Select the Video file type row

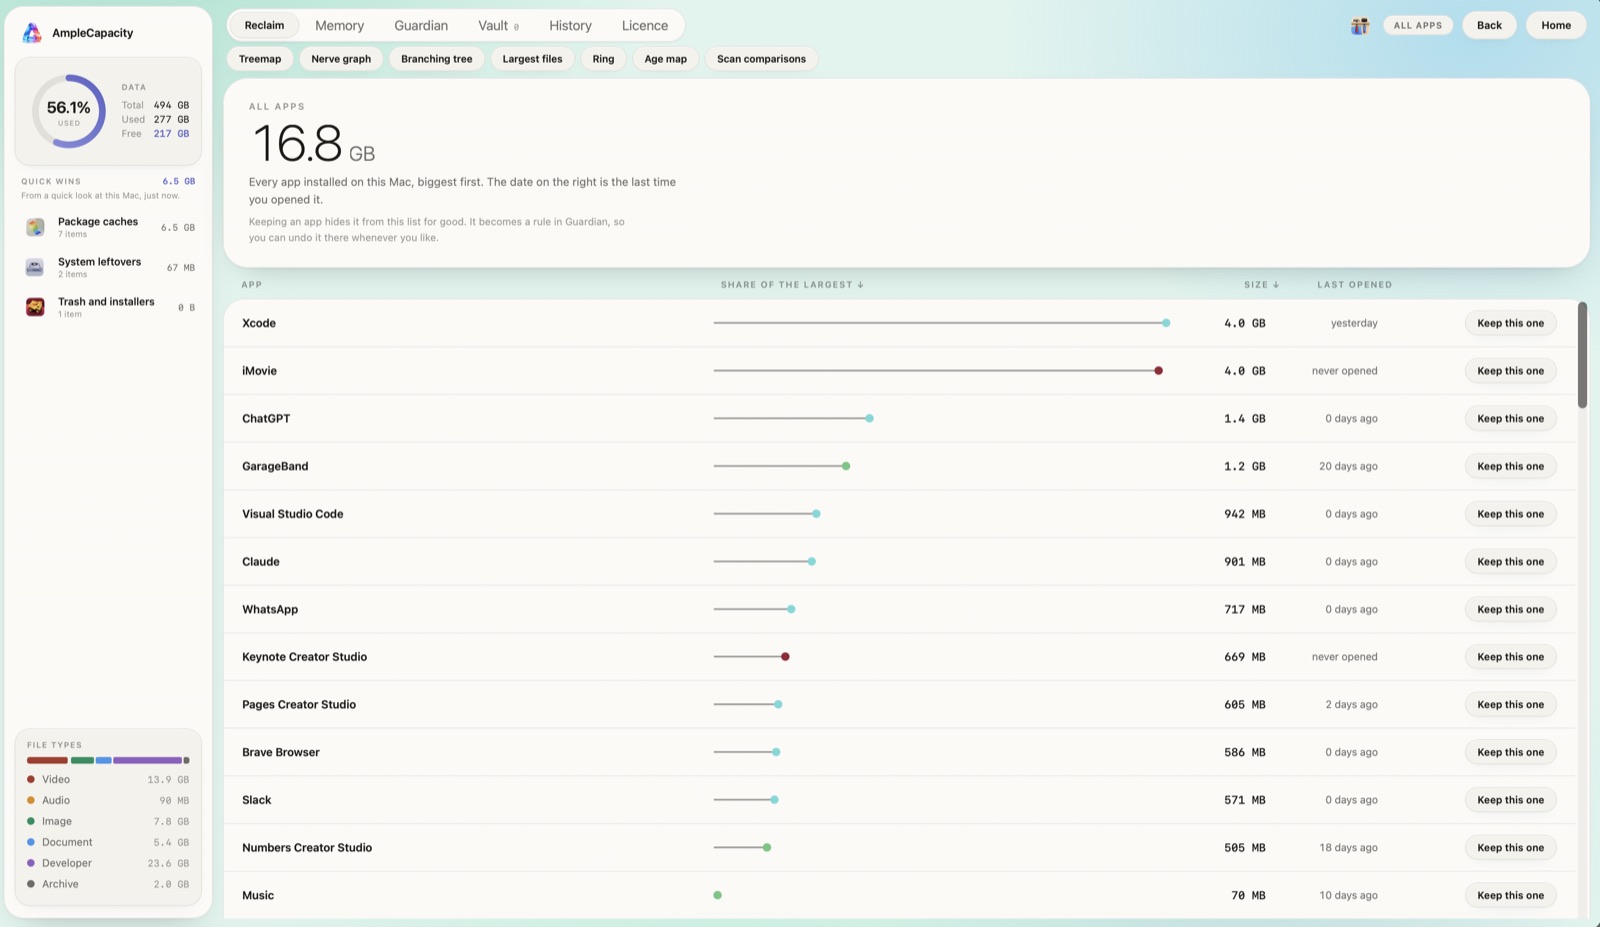pos(108,779)
